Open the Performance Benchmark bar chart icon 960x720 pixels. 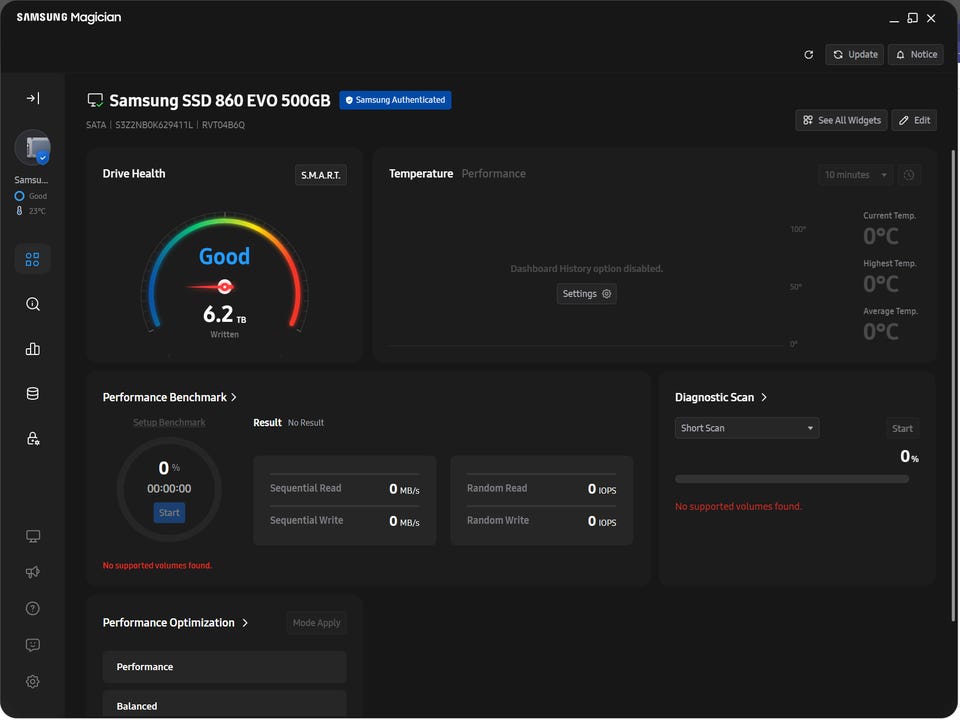coord(32,349)
